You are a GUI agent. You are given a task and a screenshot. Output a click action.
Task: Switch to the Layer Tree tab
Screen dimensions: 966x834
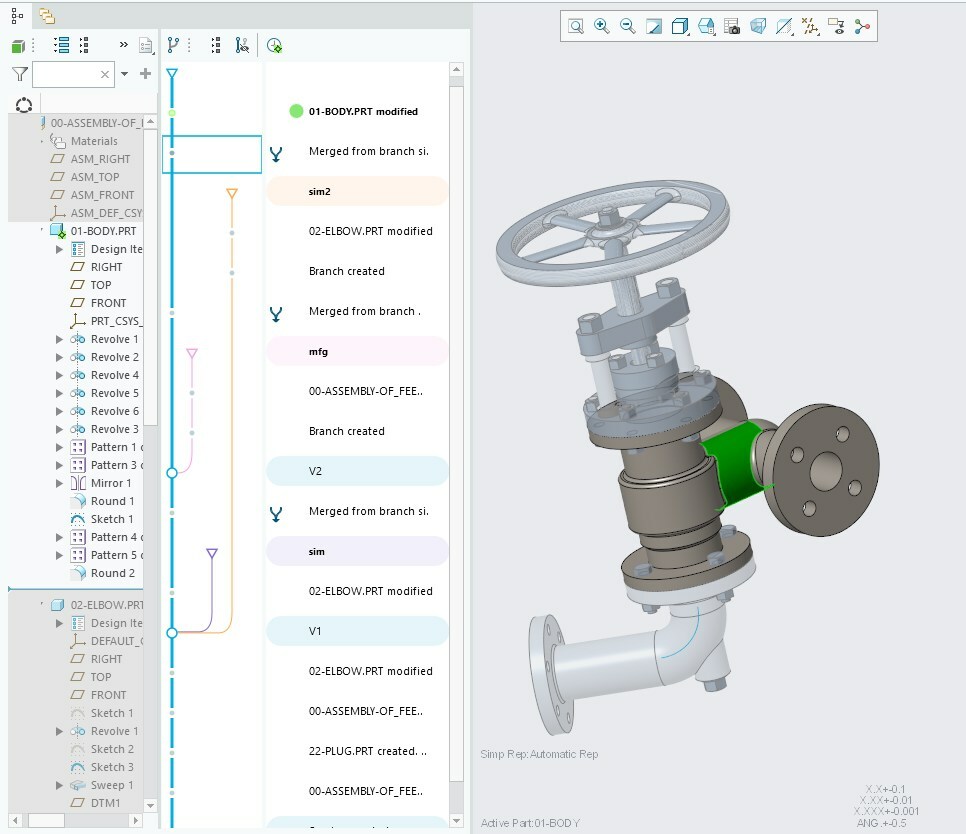tap(46, 15)
